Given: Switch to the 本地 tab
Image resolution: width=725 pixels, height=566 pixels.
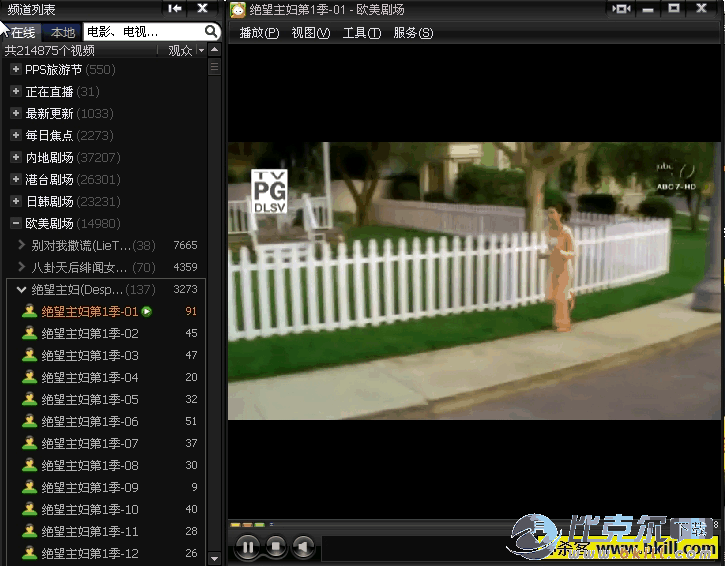Looking at the screenshot, I should point(62,32).
